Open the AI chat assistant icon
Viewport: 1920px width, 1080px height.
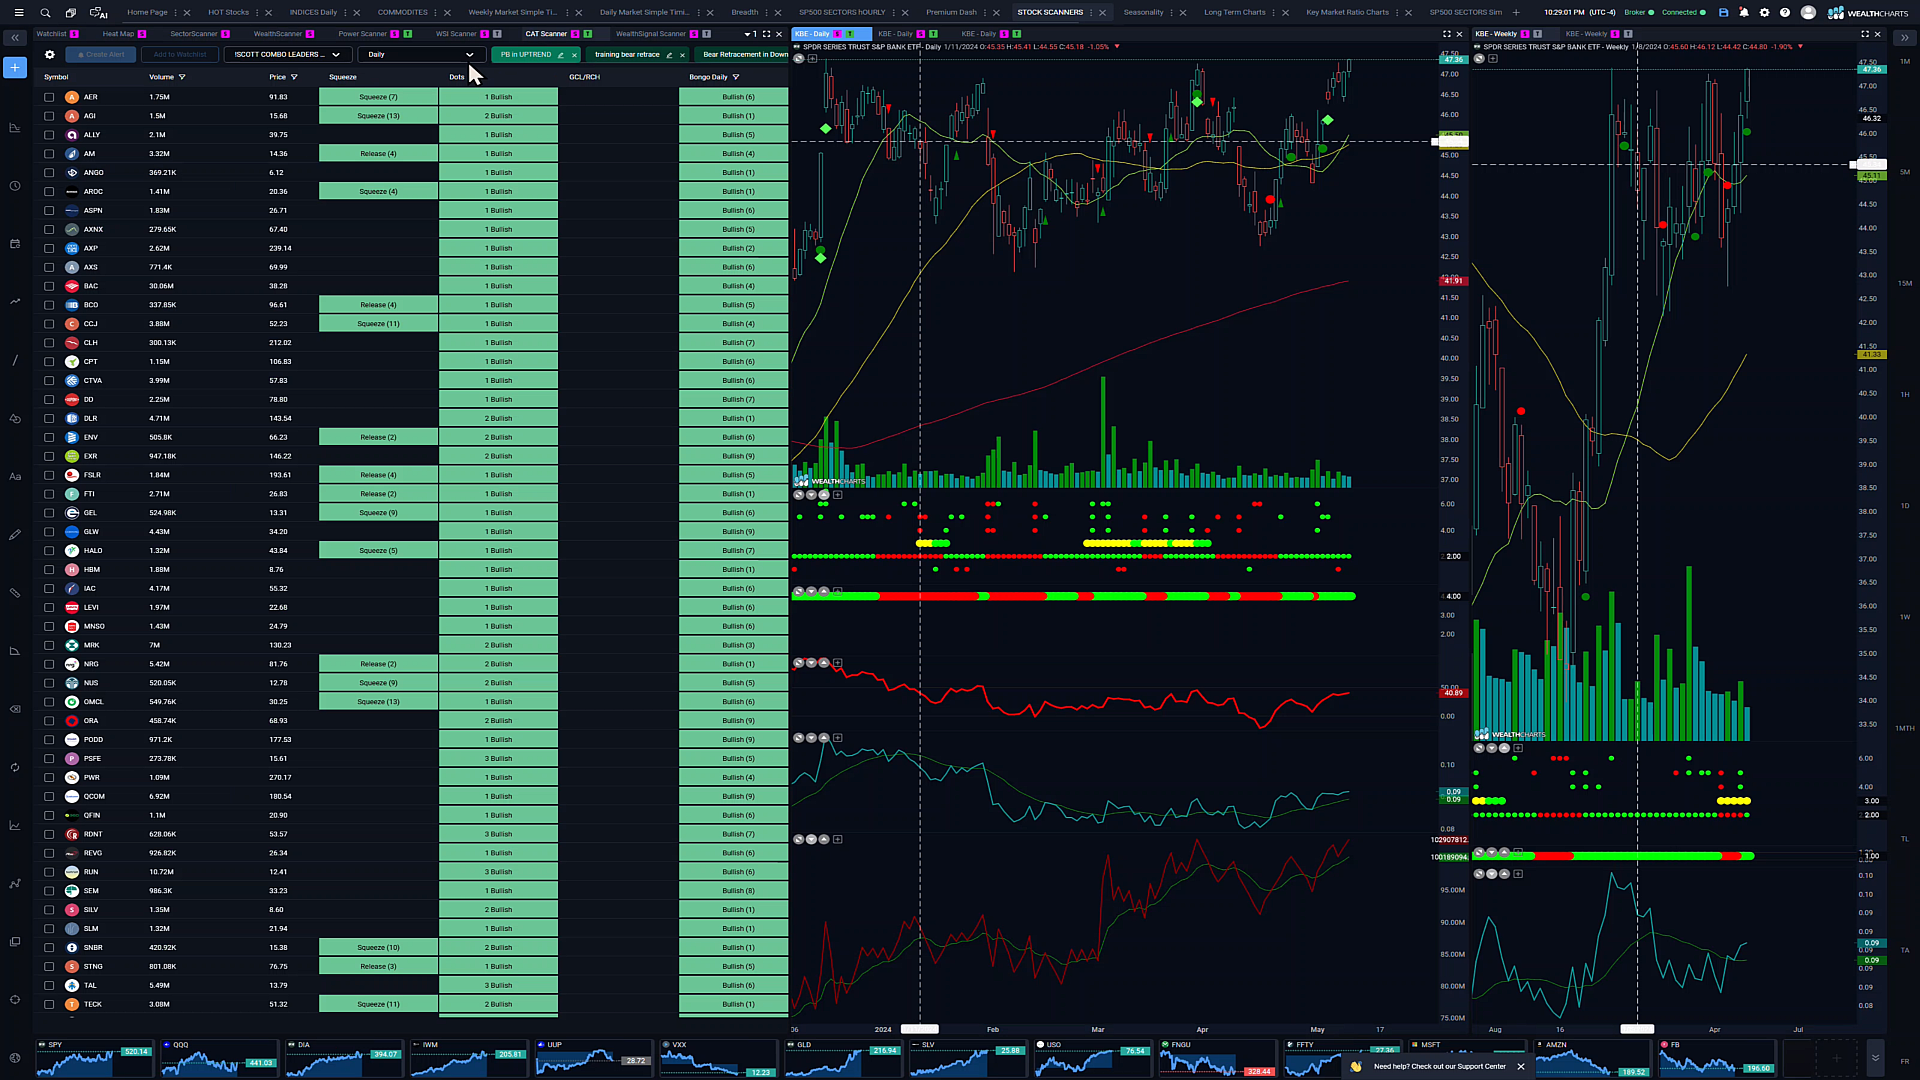[x=98, y=13]
